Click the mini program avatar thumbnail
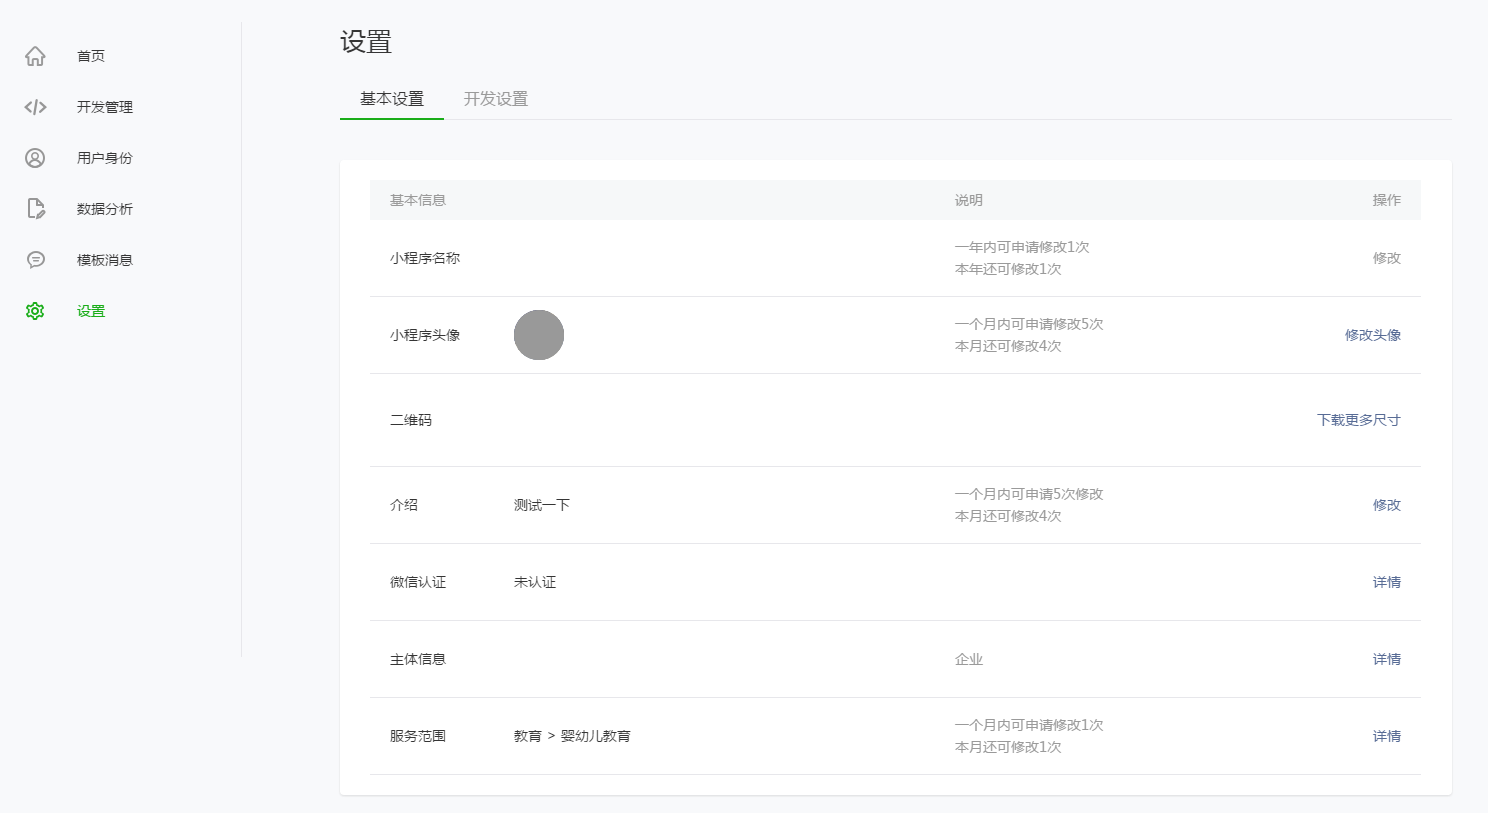The image size is (1488, 813). 539,335
